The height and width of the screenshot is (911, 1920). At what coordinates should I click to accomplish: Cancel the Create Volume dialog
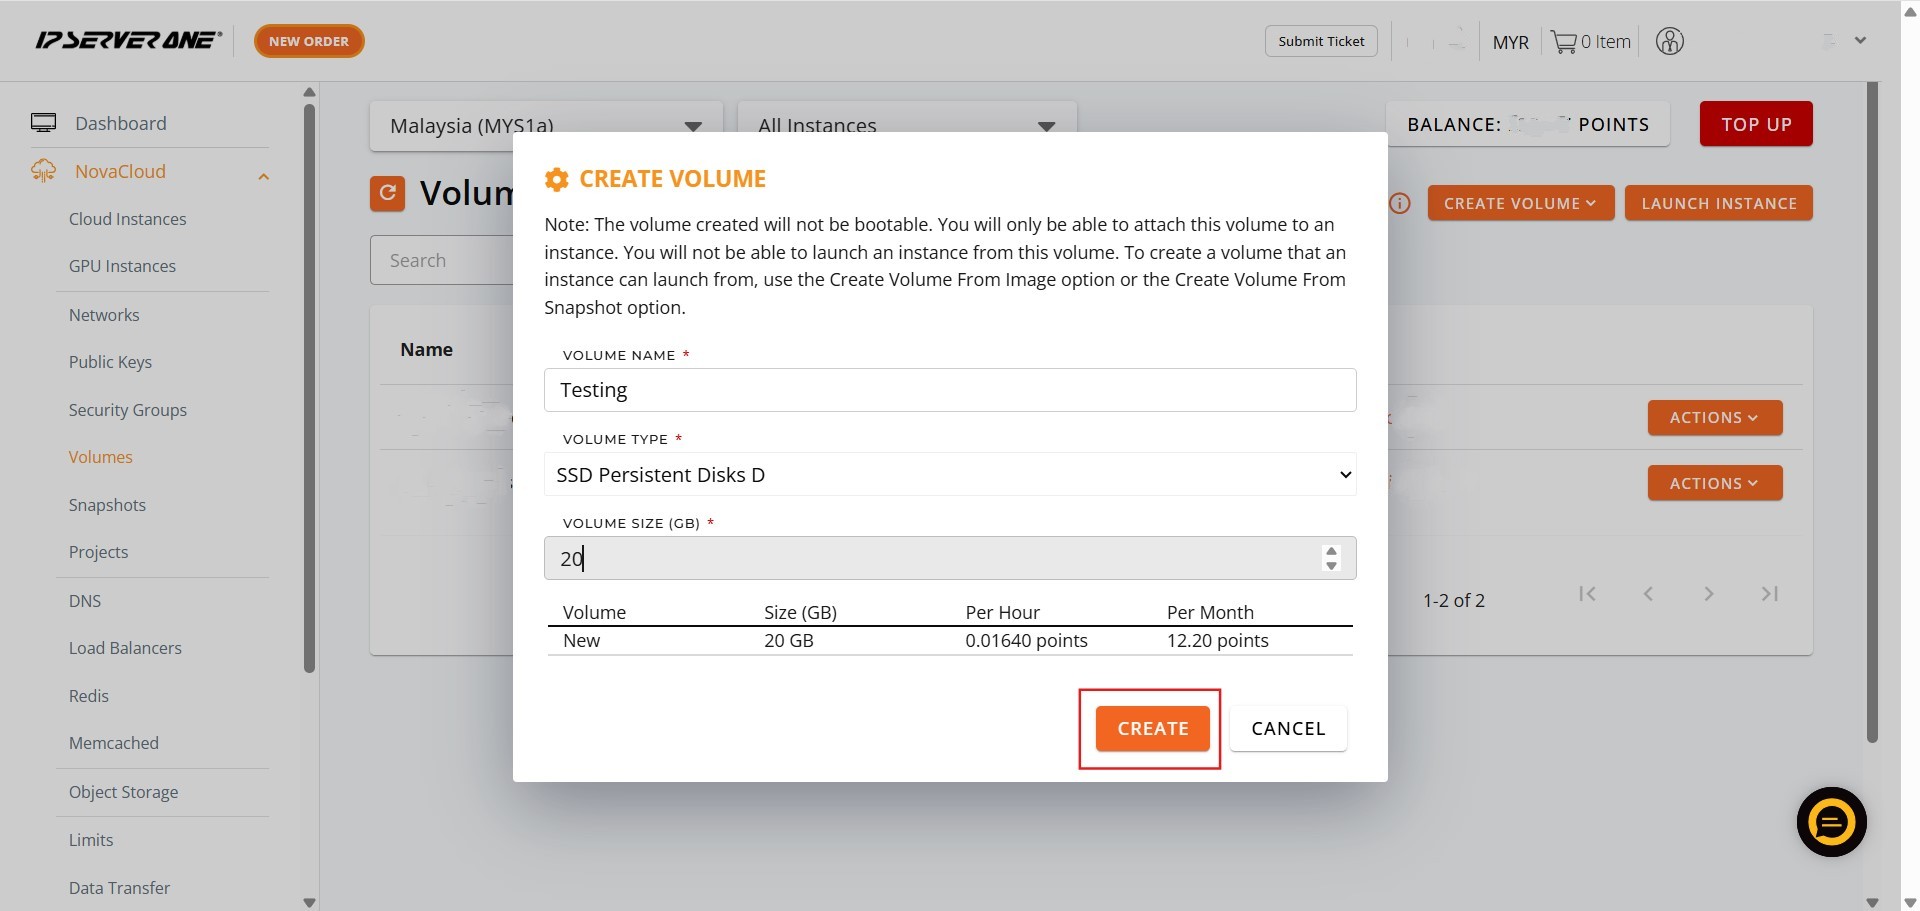point(1287,729)
